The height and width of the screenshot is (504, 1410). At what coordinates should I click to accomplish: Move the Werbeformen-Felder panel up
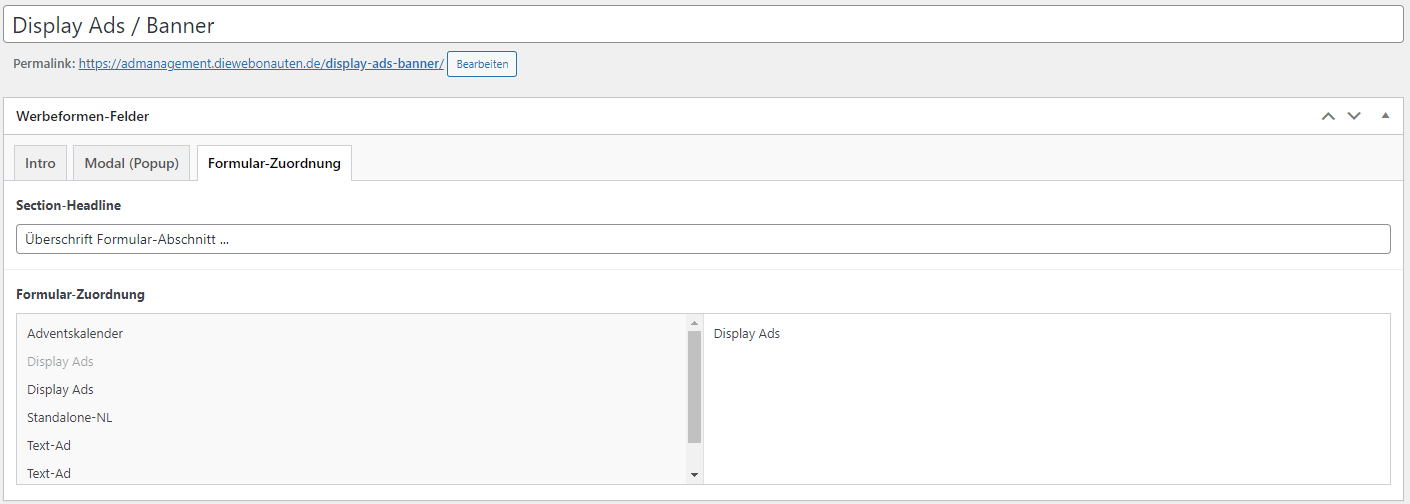(1328, 116)
